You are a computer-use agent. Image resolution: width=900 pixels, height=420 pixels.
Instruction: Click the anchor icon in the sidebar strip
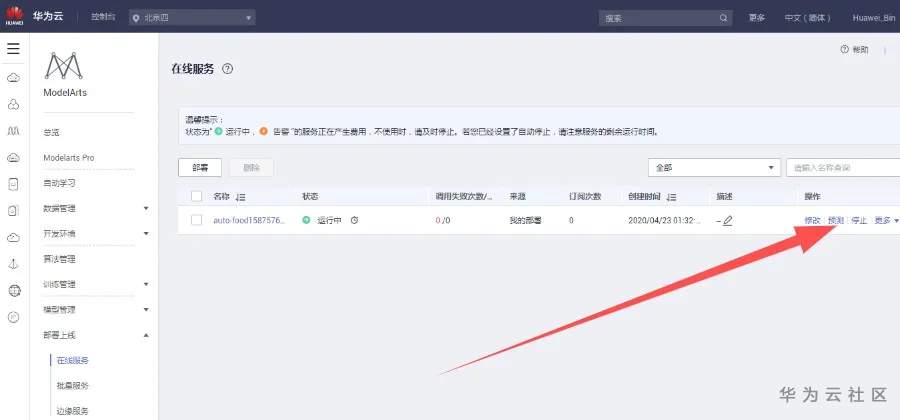(13, 264)
